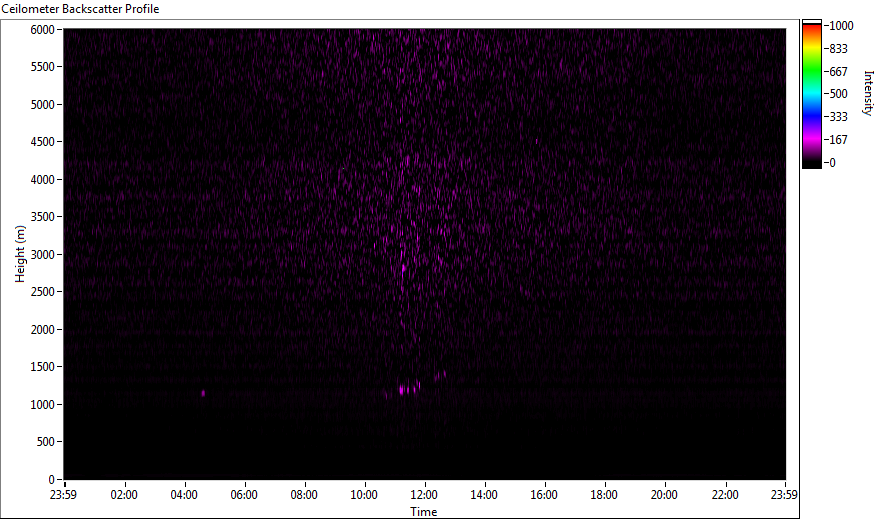The image size is (878, 519).
Task: Click the 0 intensity scale marker
Action: (831, 162)
